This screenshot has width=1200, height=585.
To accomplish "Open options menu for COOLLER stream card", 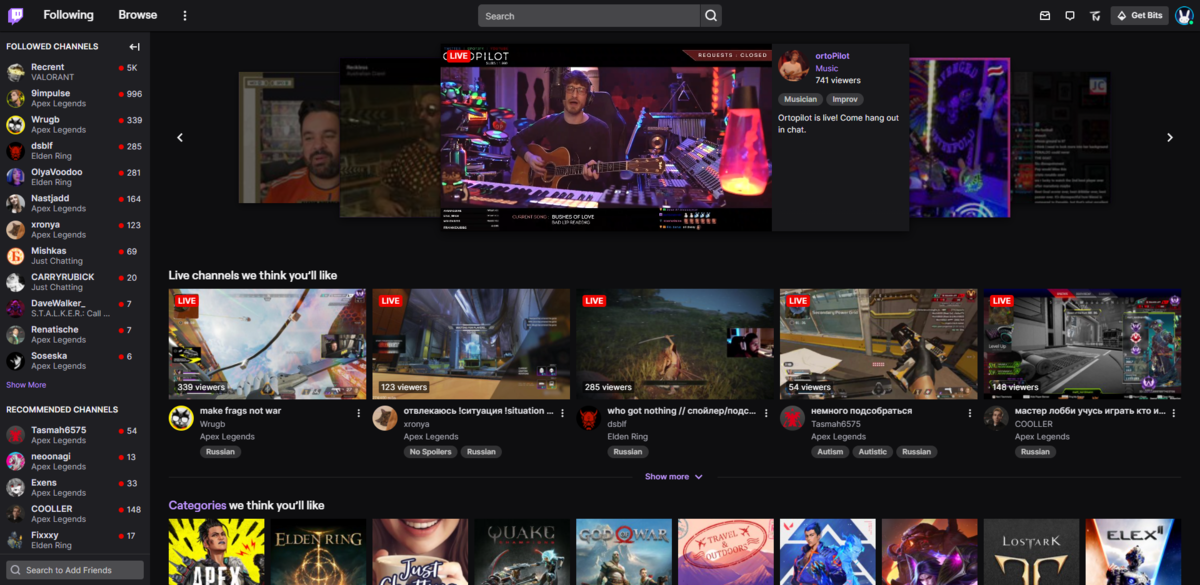I will click(1175, 412).
